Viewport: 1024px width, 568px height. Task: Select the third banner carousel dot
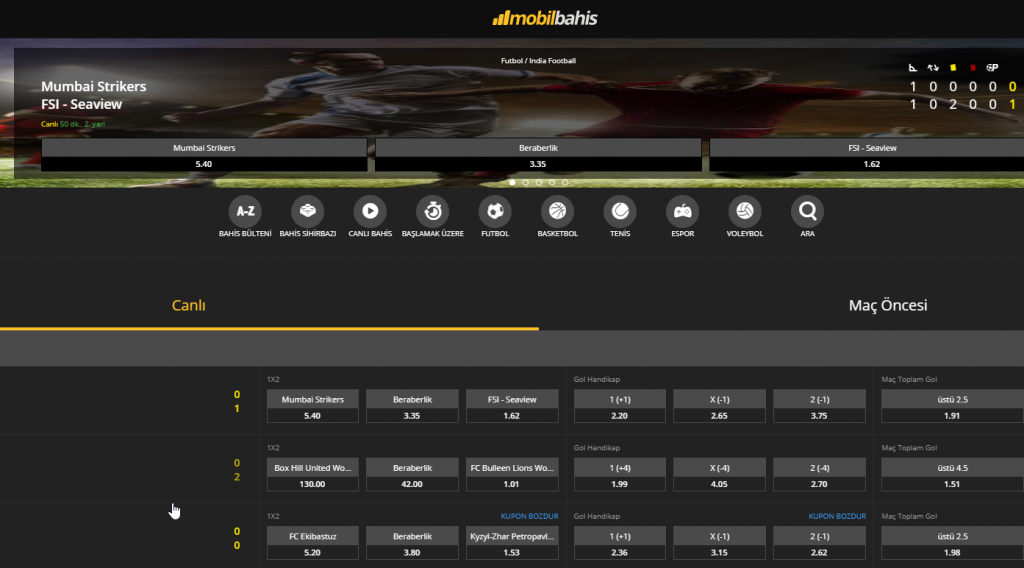tap(539, 183)
